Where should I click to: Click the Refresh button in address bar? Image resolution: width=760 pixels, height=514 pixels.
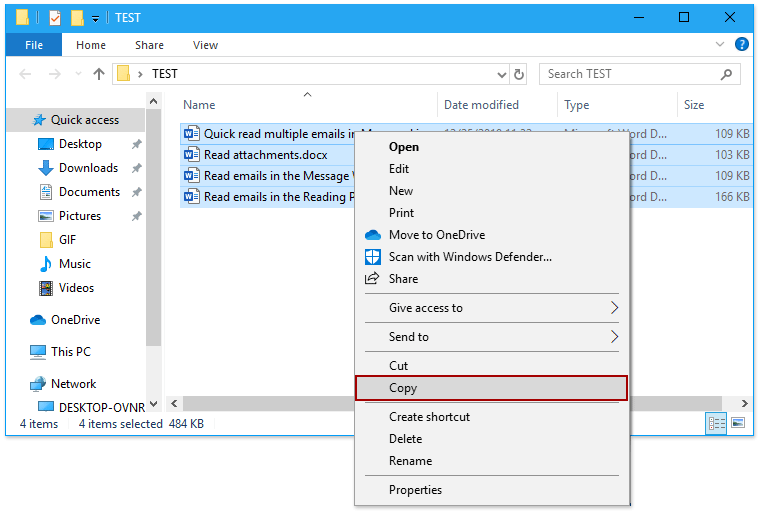[519, 74]
